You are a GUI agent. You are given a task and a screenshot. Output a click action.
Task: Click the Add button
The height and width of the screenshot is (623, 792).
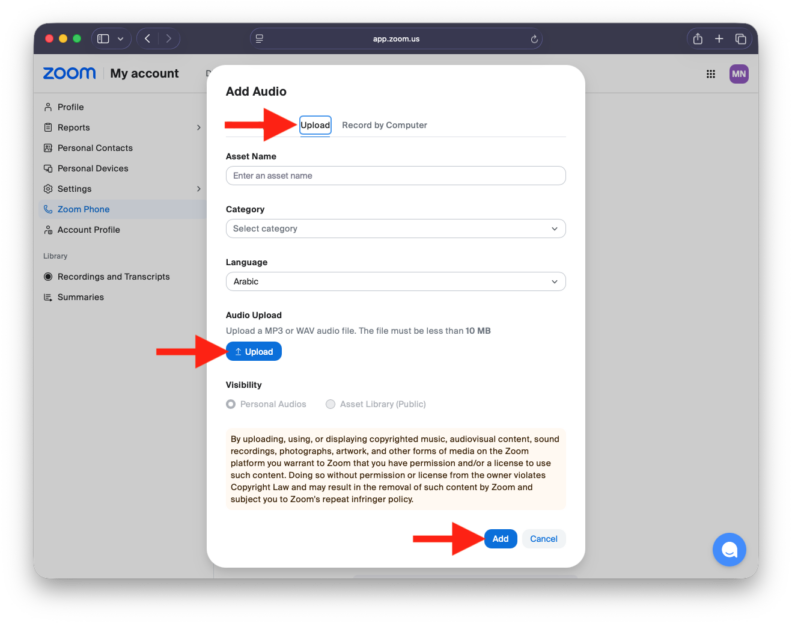point(500,539)
